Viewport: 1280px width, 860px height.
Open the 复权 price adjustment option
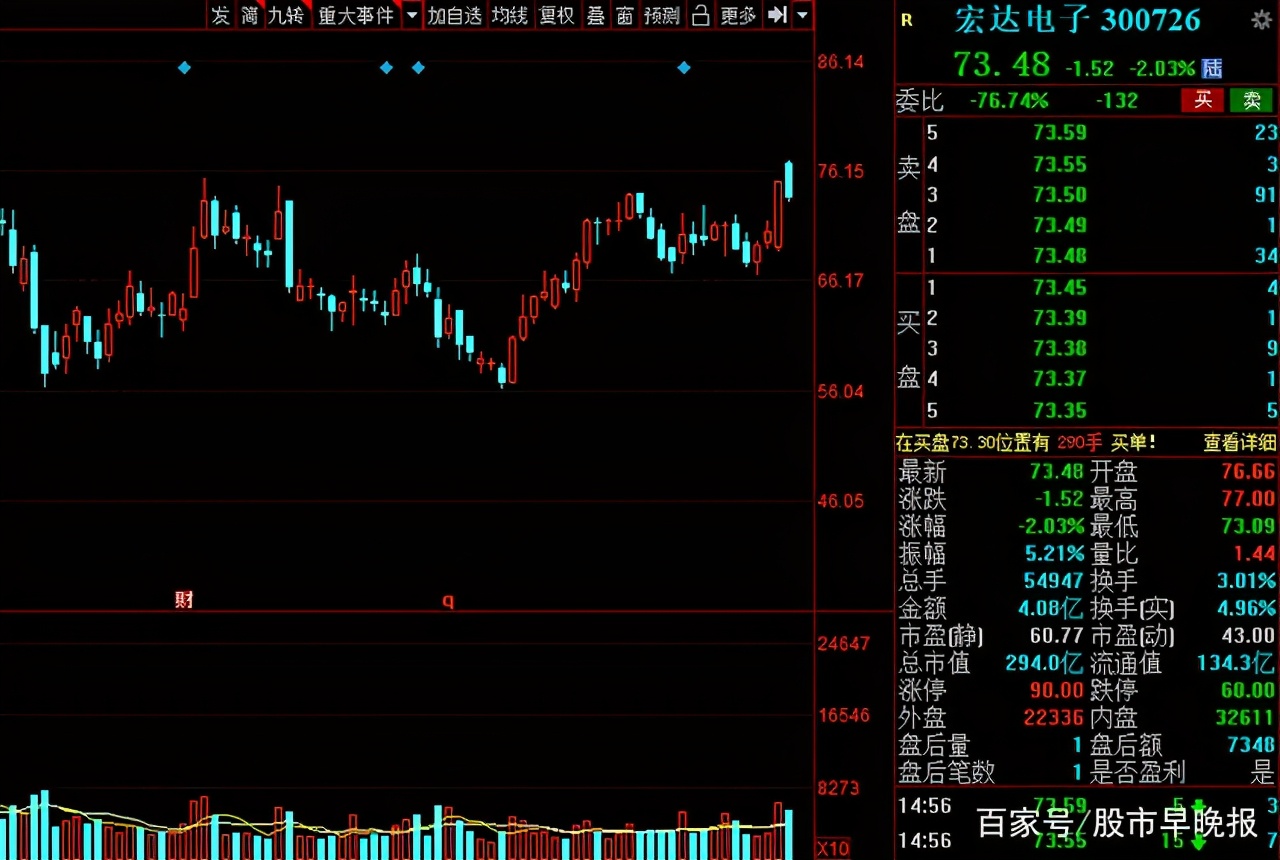tap(556, 15)
